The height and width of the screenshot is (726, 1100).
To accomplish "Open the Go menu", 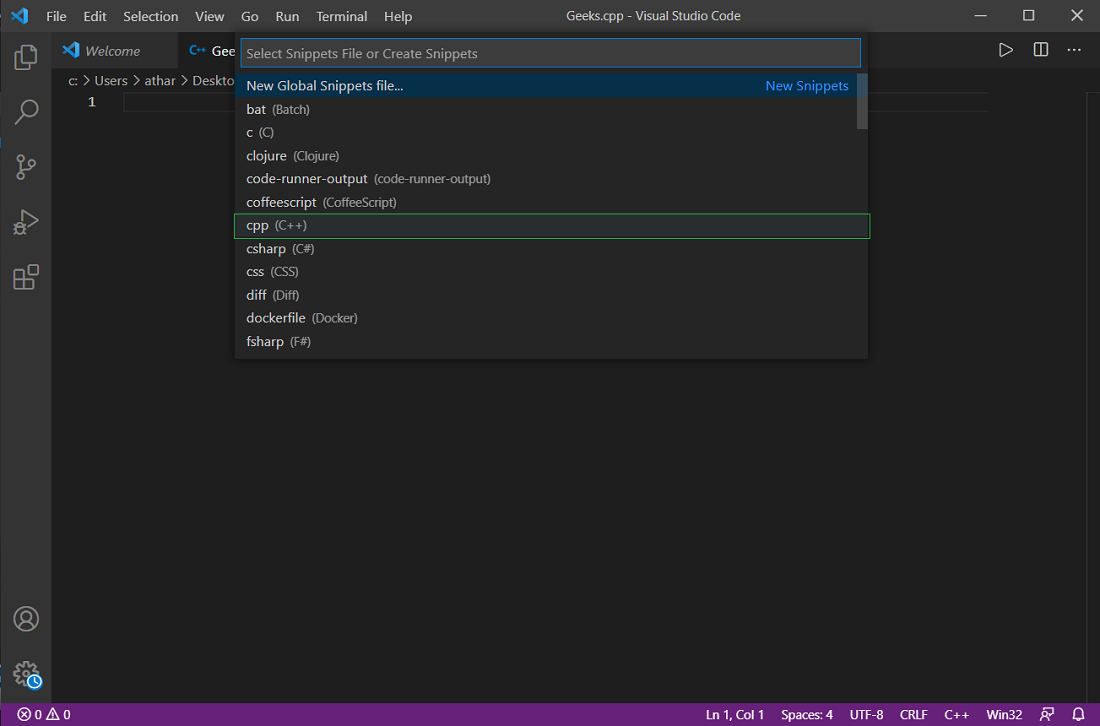I will tap(250, 16).
